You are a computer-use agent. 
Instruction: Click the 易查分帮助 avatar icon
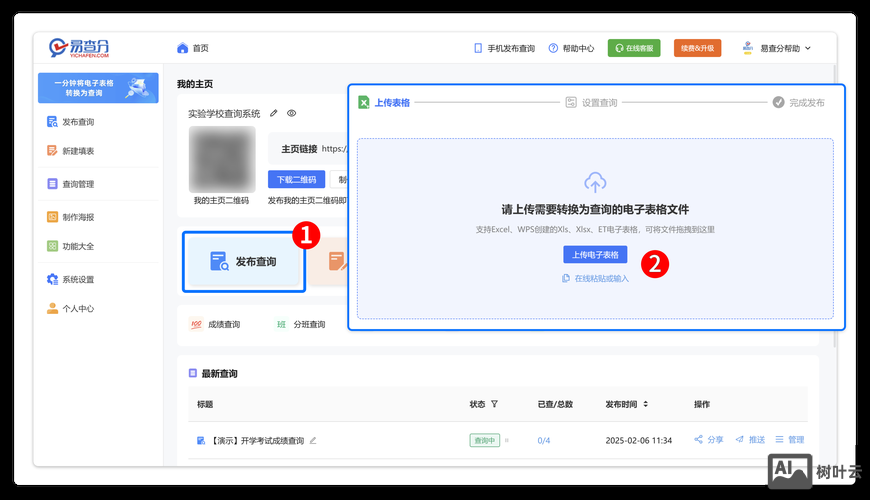(x=747, y=48)
